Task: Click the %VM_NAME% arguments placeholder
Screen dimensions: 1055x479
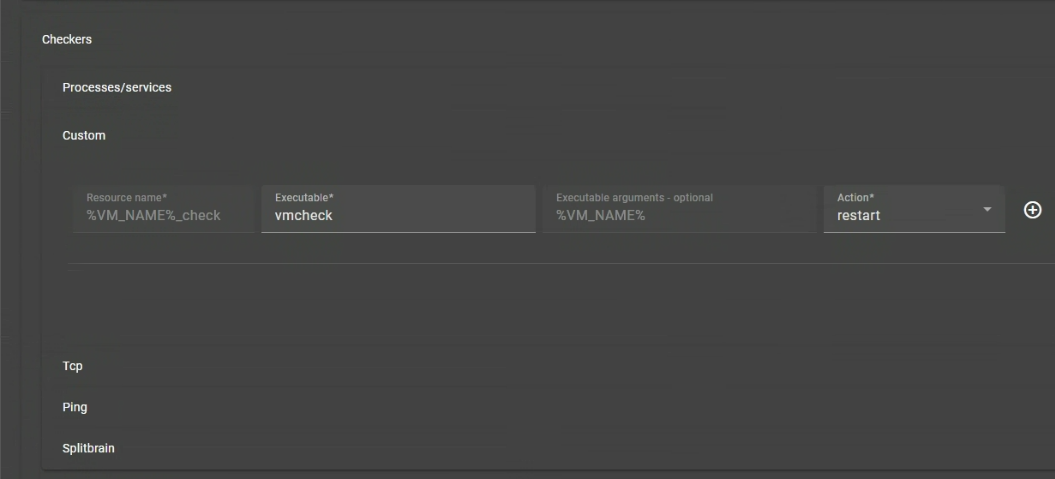Action: 601,216
